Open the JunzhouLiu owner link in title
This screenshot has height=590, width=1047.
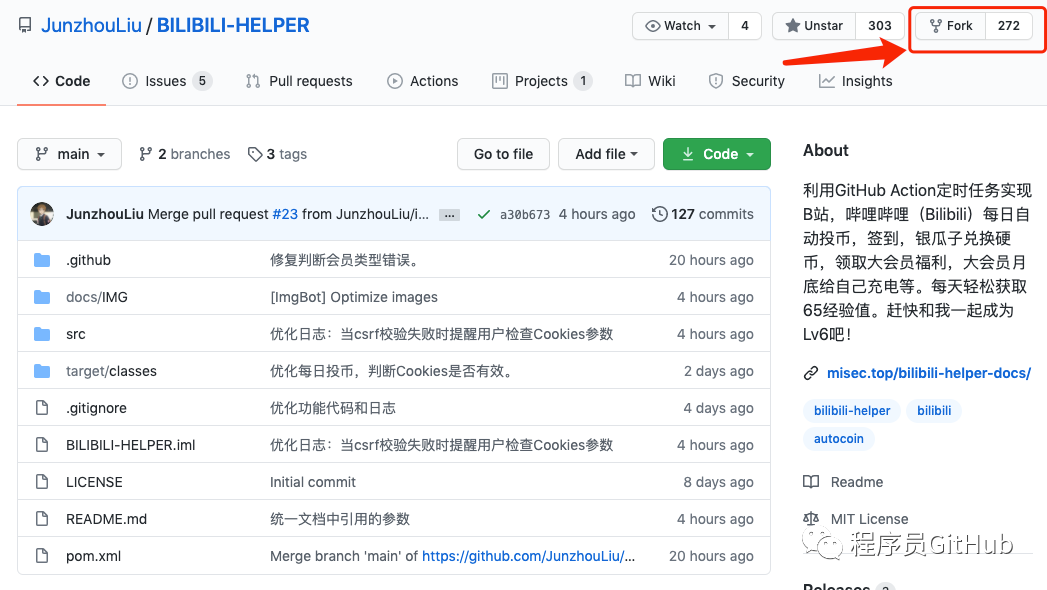91,25
